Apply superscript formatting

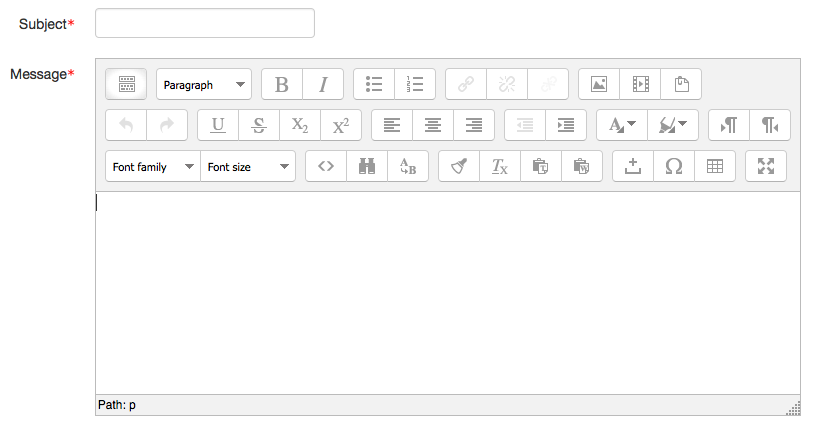pos(341,125)
